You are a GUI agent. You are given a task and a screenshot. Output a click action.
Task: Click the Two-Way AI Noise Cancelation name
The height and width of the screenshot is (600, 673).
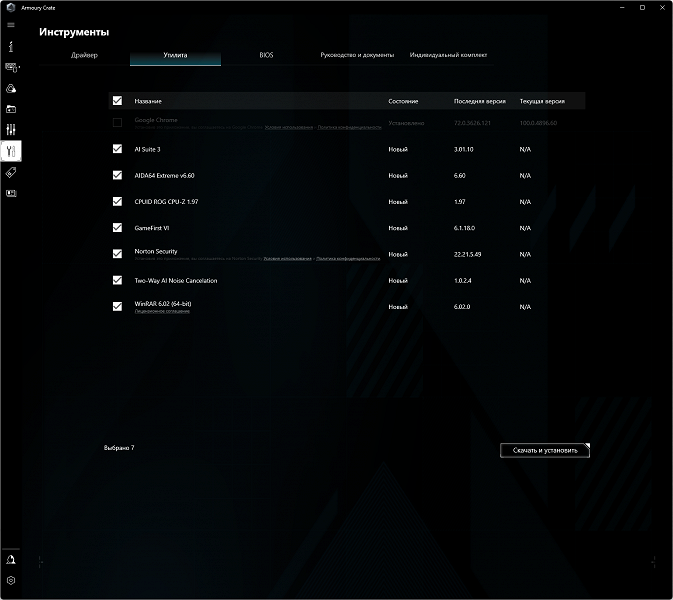tap(176, 281)
